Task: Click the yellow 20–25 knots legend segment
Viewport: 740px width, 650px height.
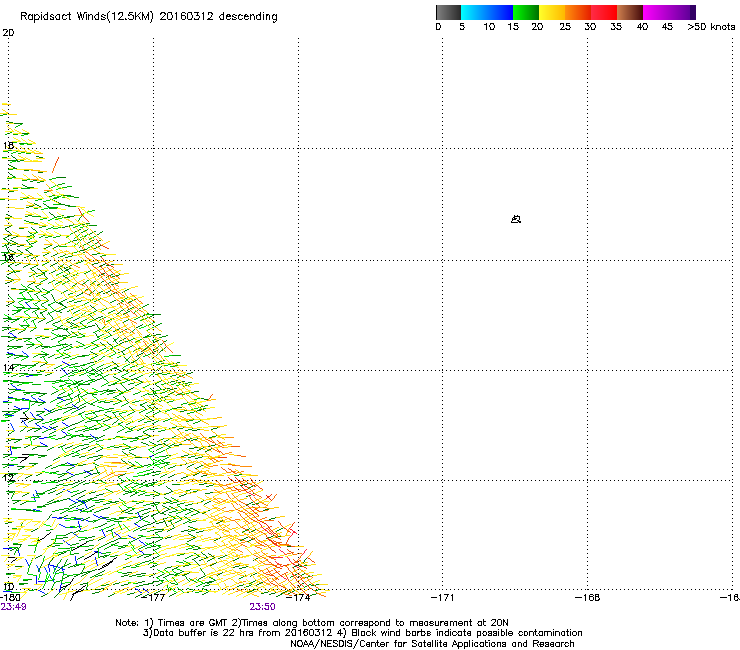Action: click(552, 12)
